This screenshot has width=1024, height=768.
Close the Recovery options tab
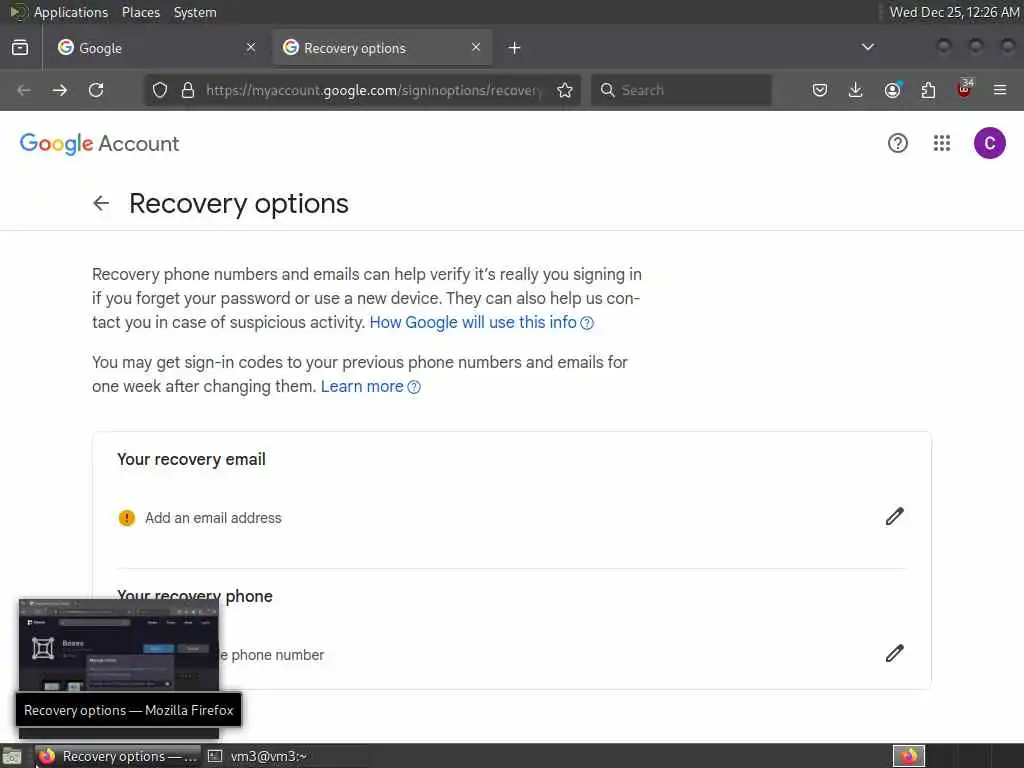[476, 47]
